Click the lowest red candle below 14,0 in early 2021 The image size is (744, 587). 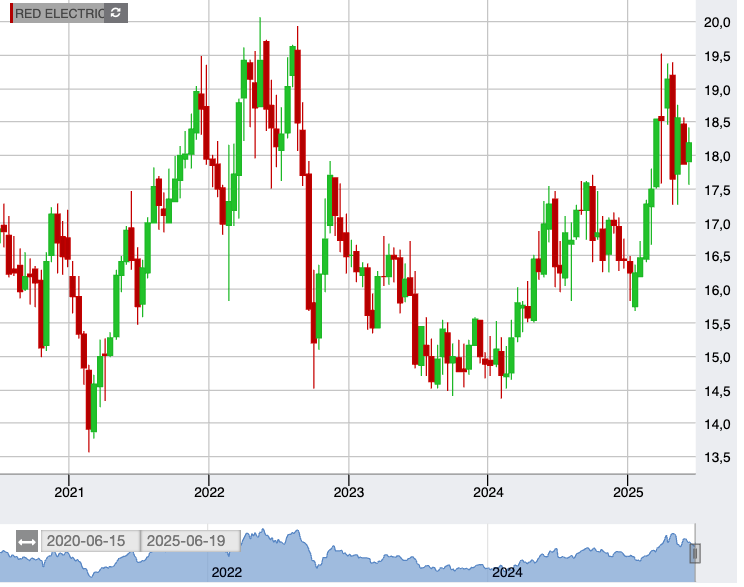(x=88, y=400)
